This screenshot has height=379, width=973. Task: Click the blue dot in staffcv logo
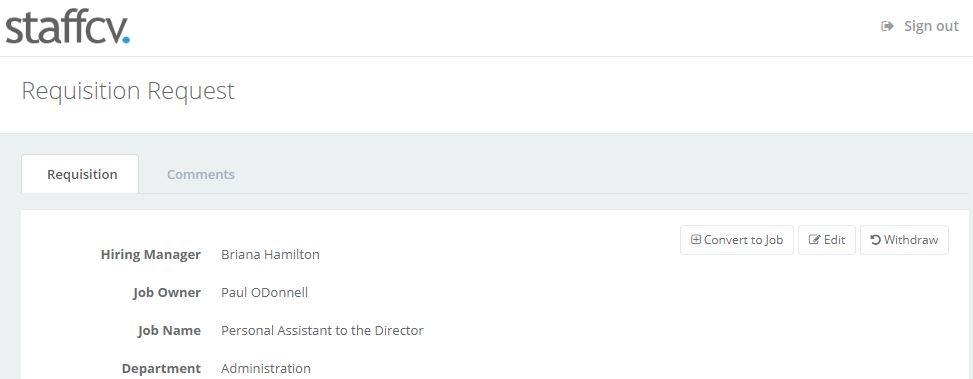pos(126,40)
